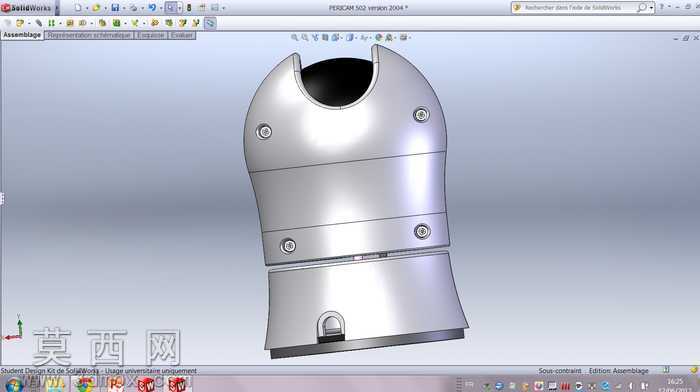Click the Zoom to Area icon
Screen dimensions: 700x392
pyautogui.click(x=305, y=38)
